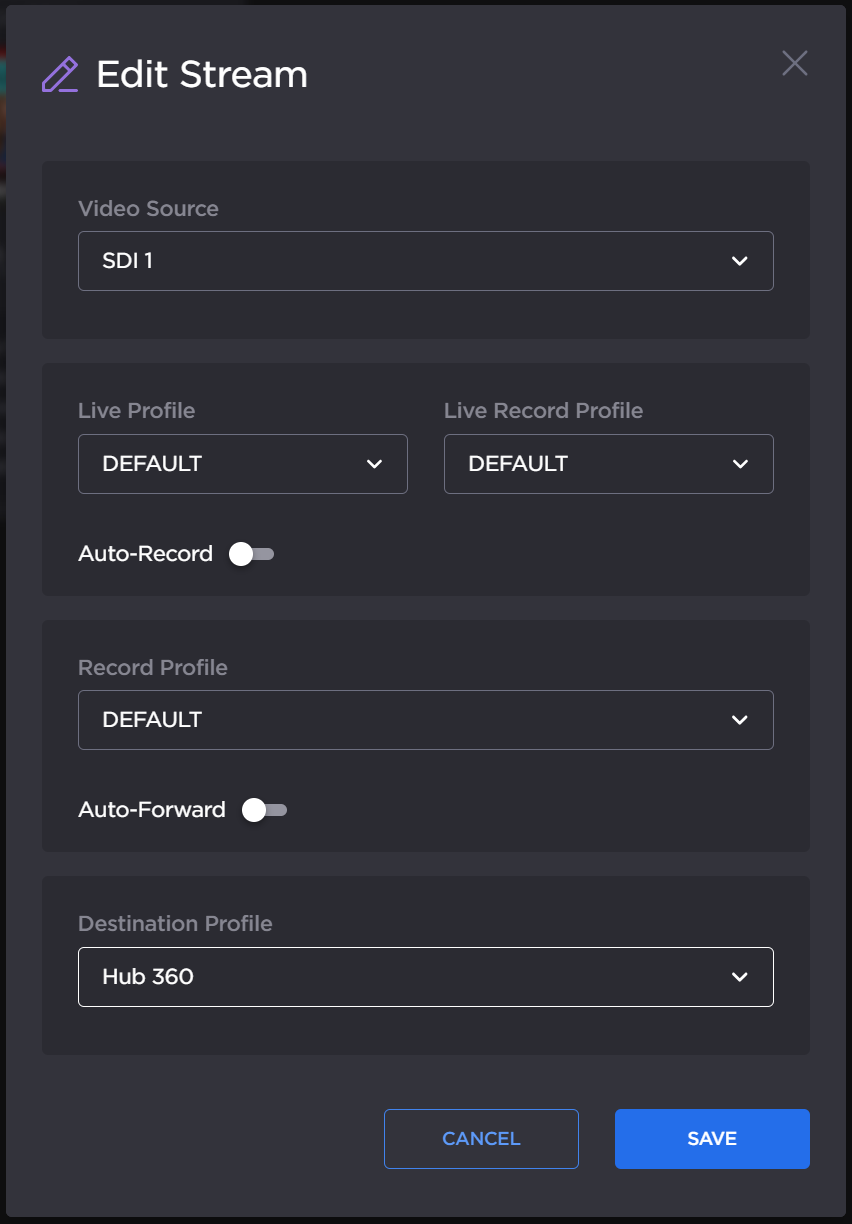
Task: Click the CANCEL button
Action: pyautogui.click(x=481, y=1139)
